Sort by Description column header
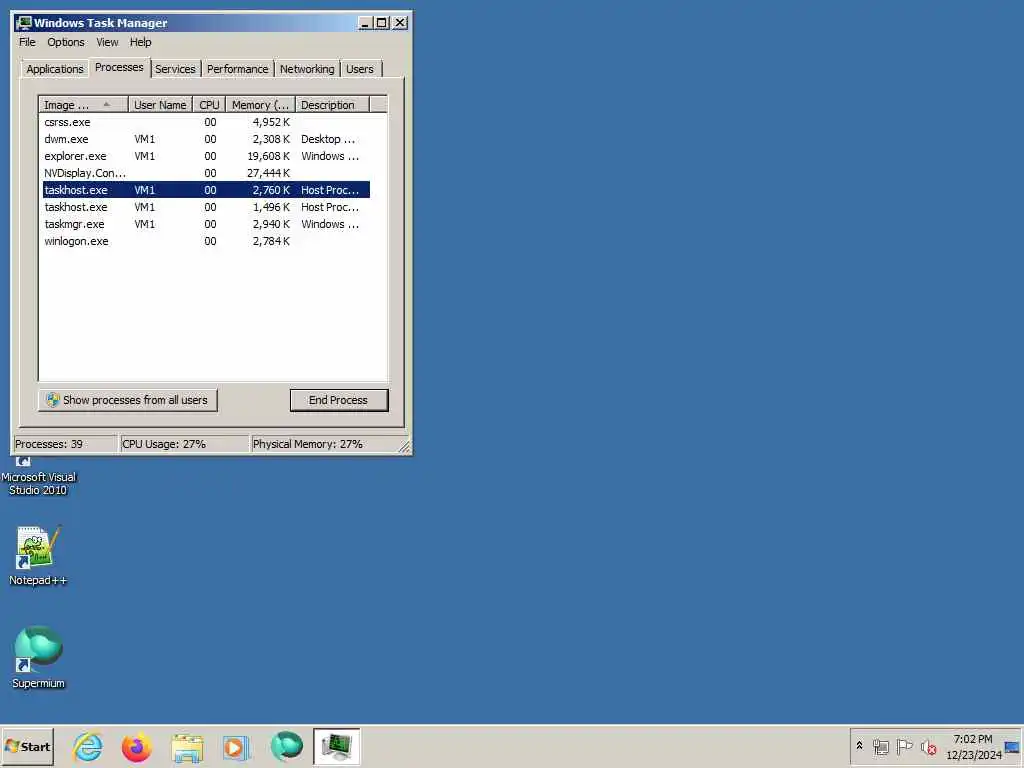The image size is (1024, 768). point(332,104)
